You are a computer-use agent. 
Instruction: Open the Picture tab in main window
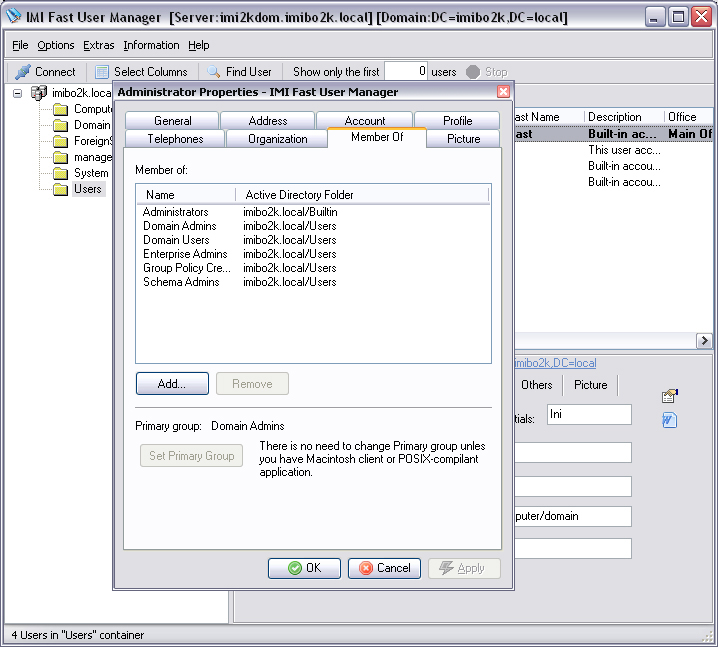tap(590, 385)
